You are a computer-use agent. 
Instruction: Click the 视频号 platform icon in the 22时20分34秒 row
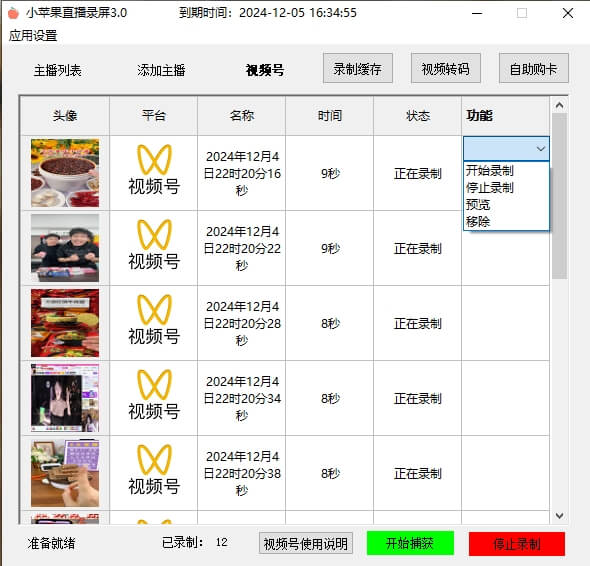[154, 395]
